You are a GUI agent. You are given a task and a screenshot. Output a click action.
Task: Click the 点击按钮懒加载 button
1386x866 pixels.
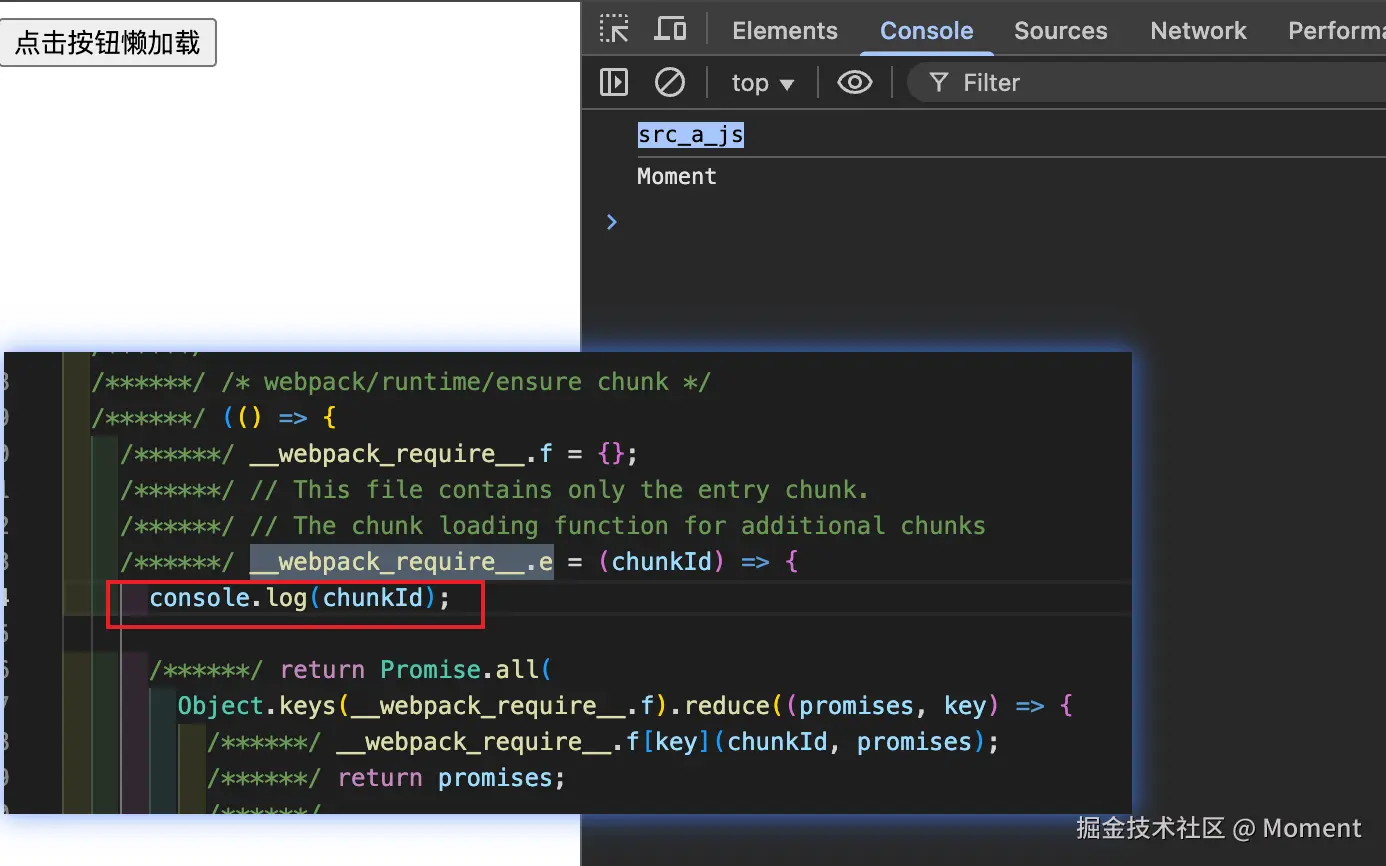[x=108, y=43]
